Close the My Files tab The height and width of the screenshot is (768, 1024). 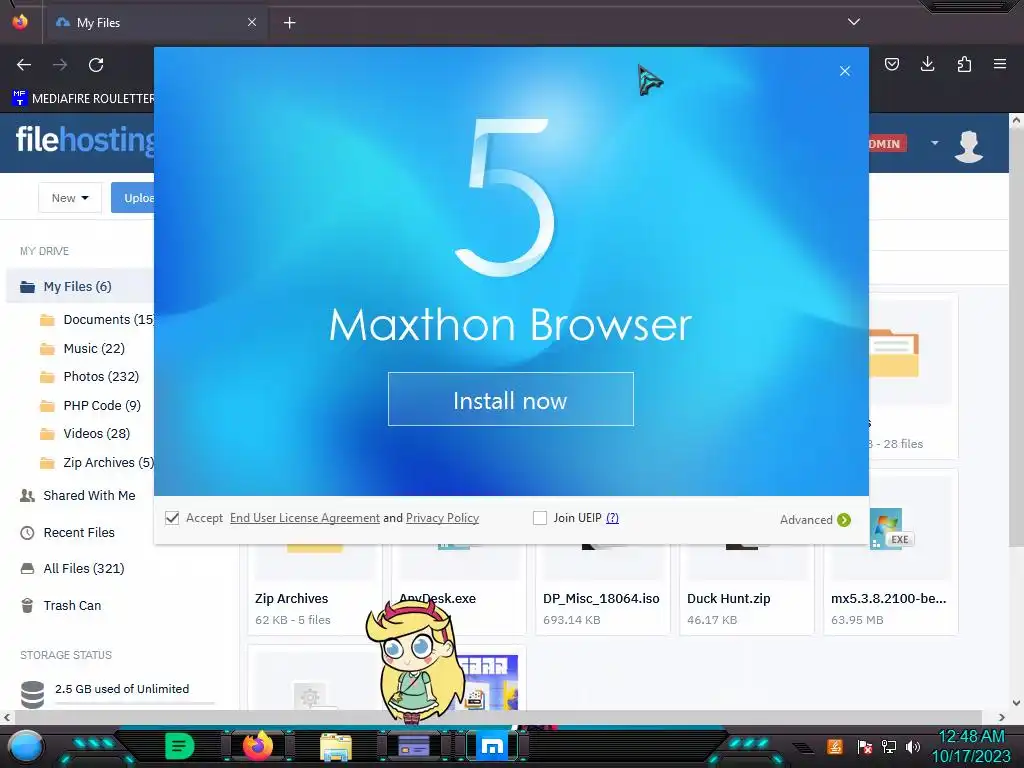point(252,22)
